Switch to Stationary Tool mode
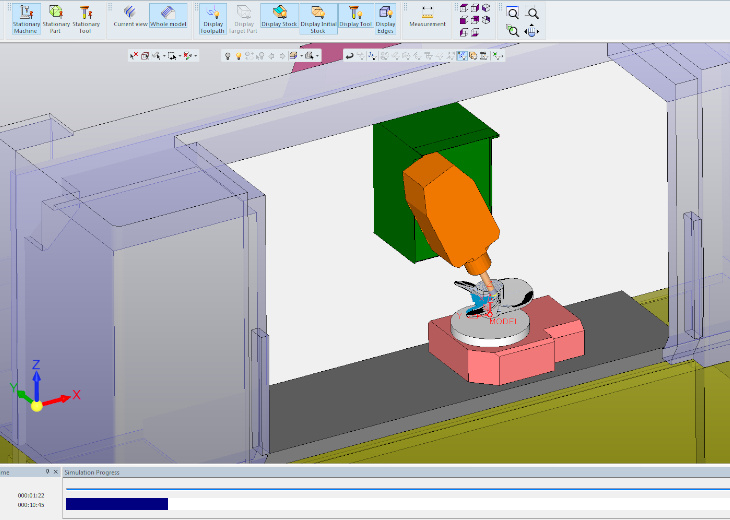Image resolution: width=730 pixels, height=520 pixels. click(86, 19)
